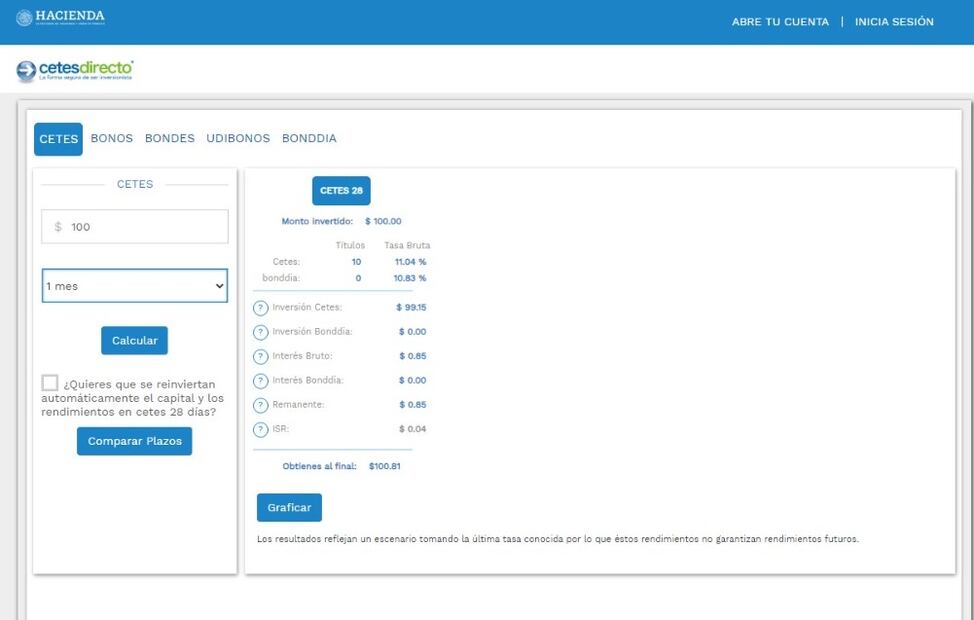Select the Interés Bruto amount $ 0.85
Screen dimensions: 974x620
(x=412, y=357)
